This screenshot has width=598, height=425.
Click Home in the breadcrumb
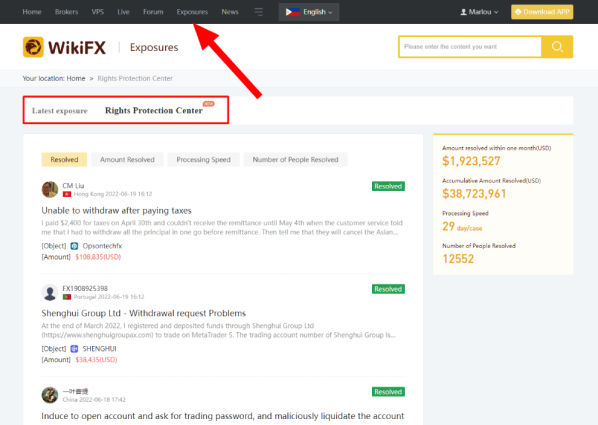click(76, 78)
